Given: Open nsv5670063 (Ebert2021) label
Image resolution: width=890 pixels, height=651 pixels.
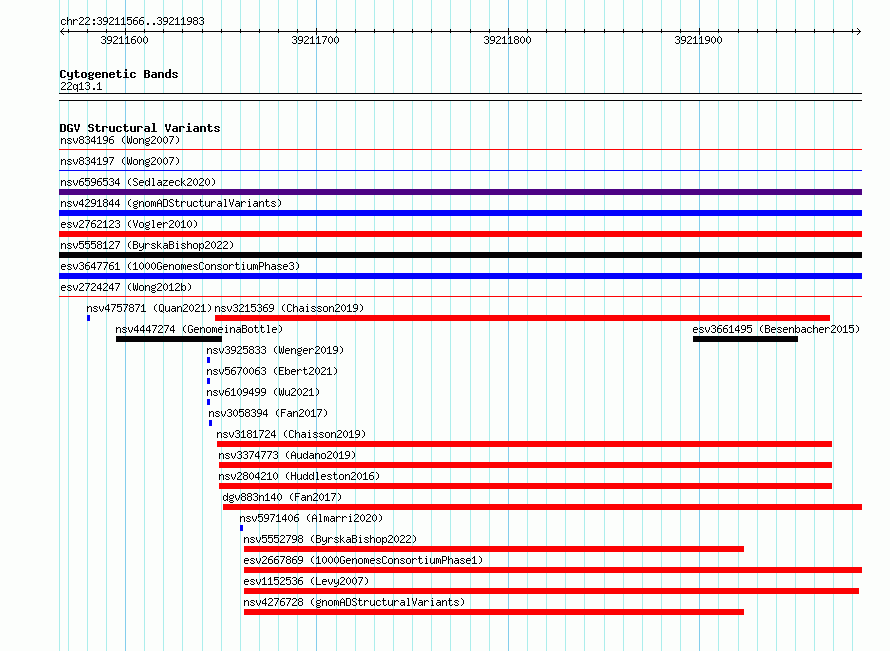Looking at the screenshot, I should (x=272, y=371).
